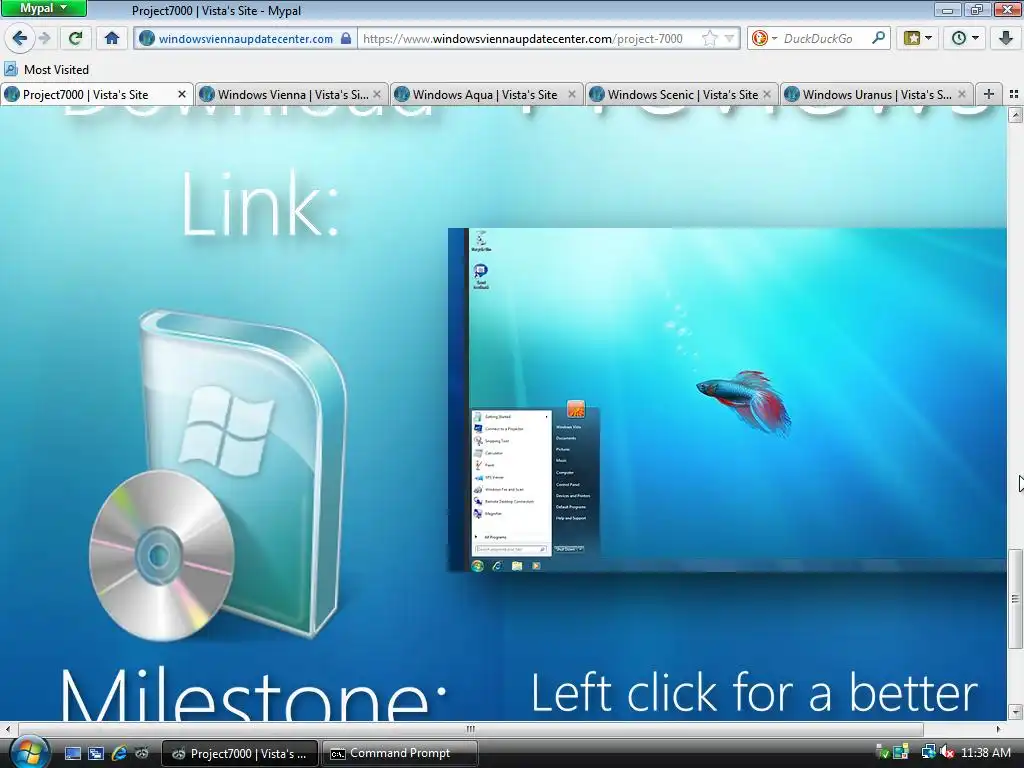1024x768 pixels.
Task: Switch to the Windows Vienna tab
Action: (291, 95)
